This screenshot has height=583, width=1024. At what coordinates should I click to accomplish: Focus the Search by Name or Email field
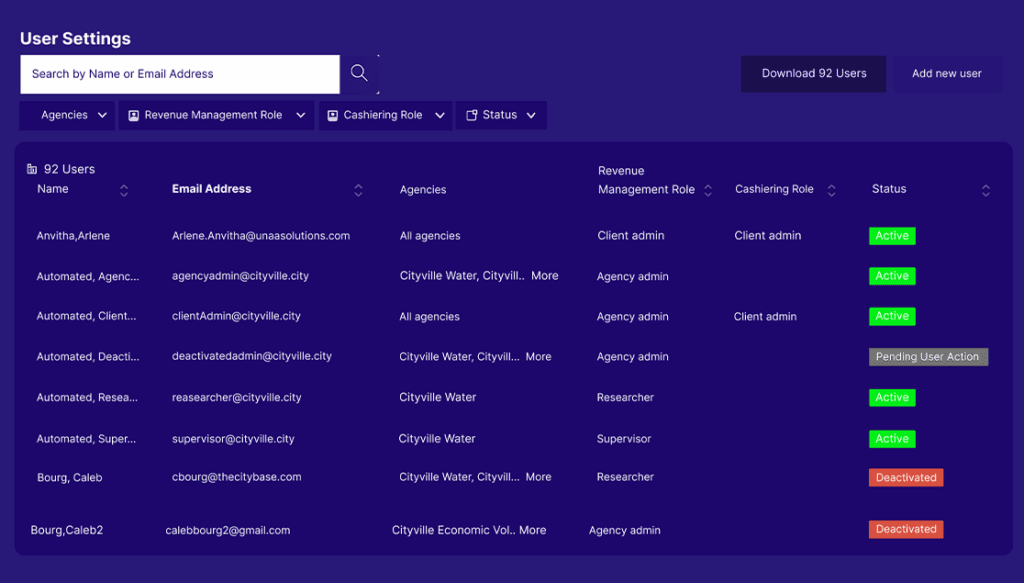click(x=180, y=74)
